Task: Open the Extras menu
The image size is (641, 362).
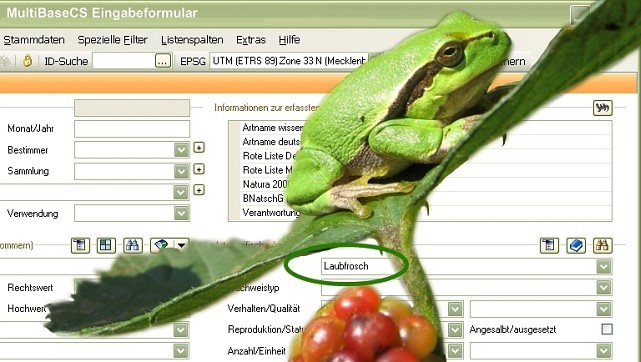Action: (251, 40)
